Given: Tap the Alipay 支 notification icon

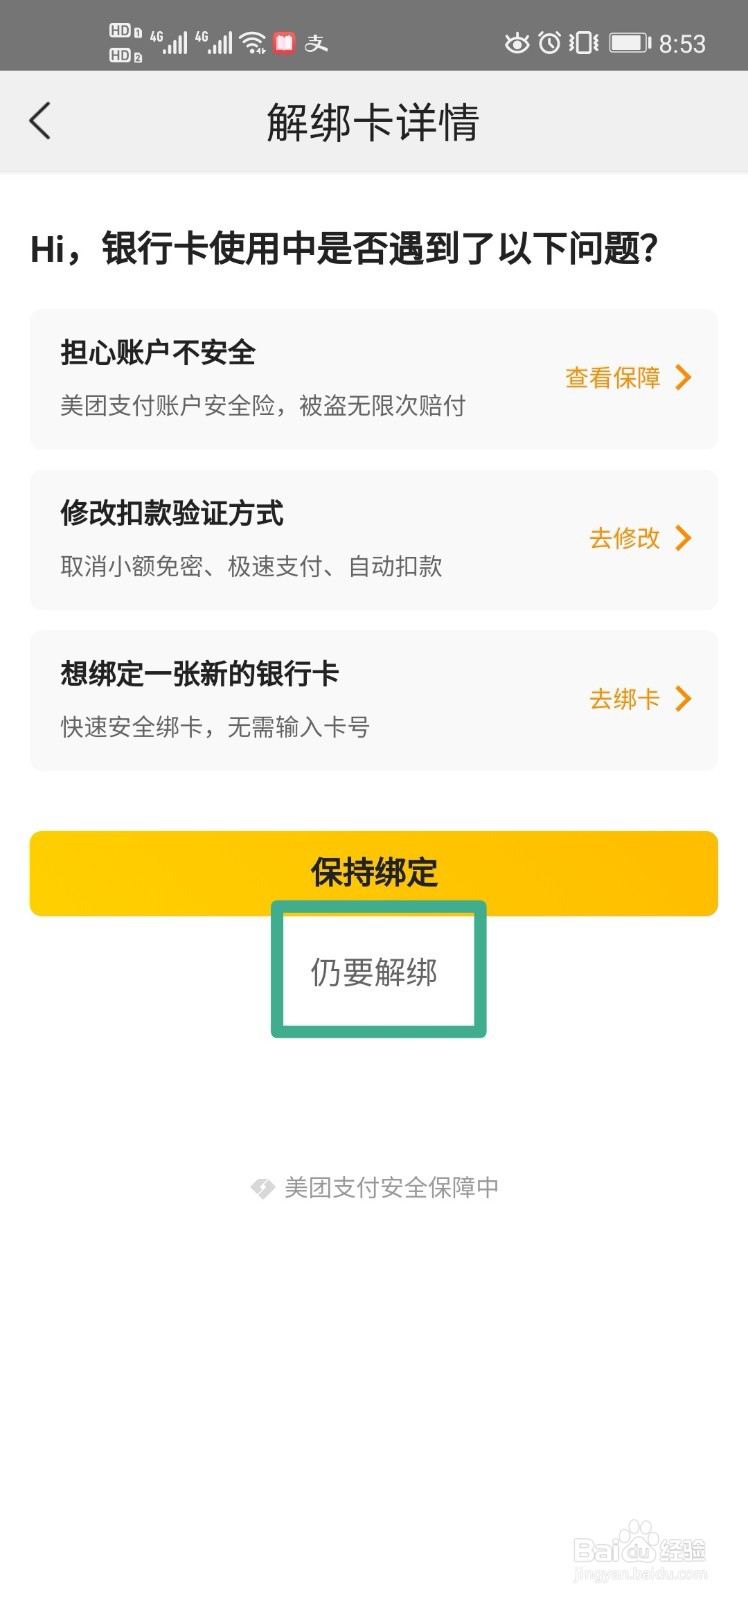Looking at the screenshot, I should coord(316,43).
